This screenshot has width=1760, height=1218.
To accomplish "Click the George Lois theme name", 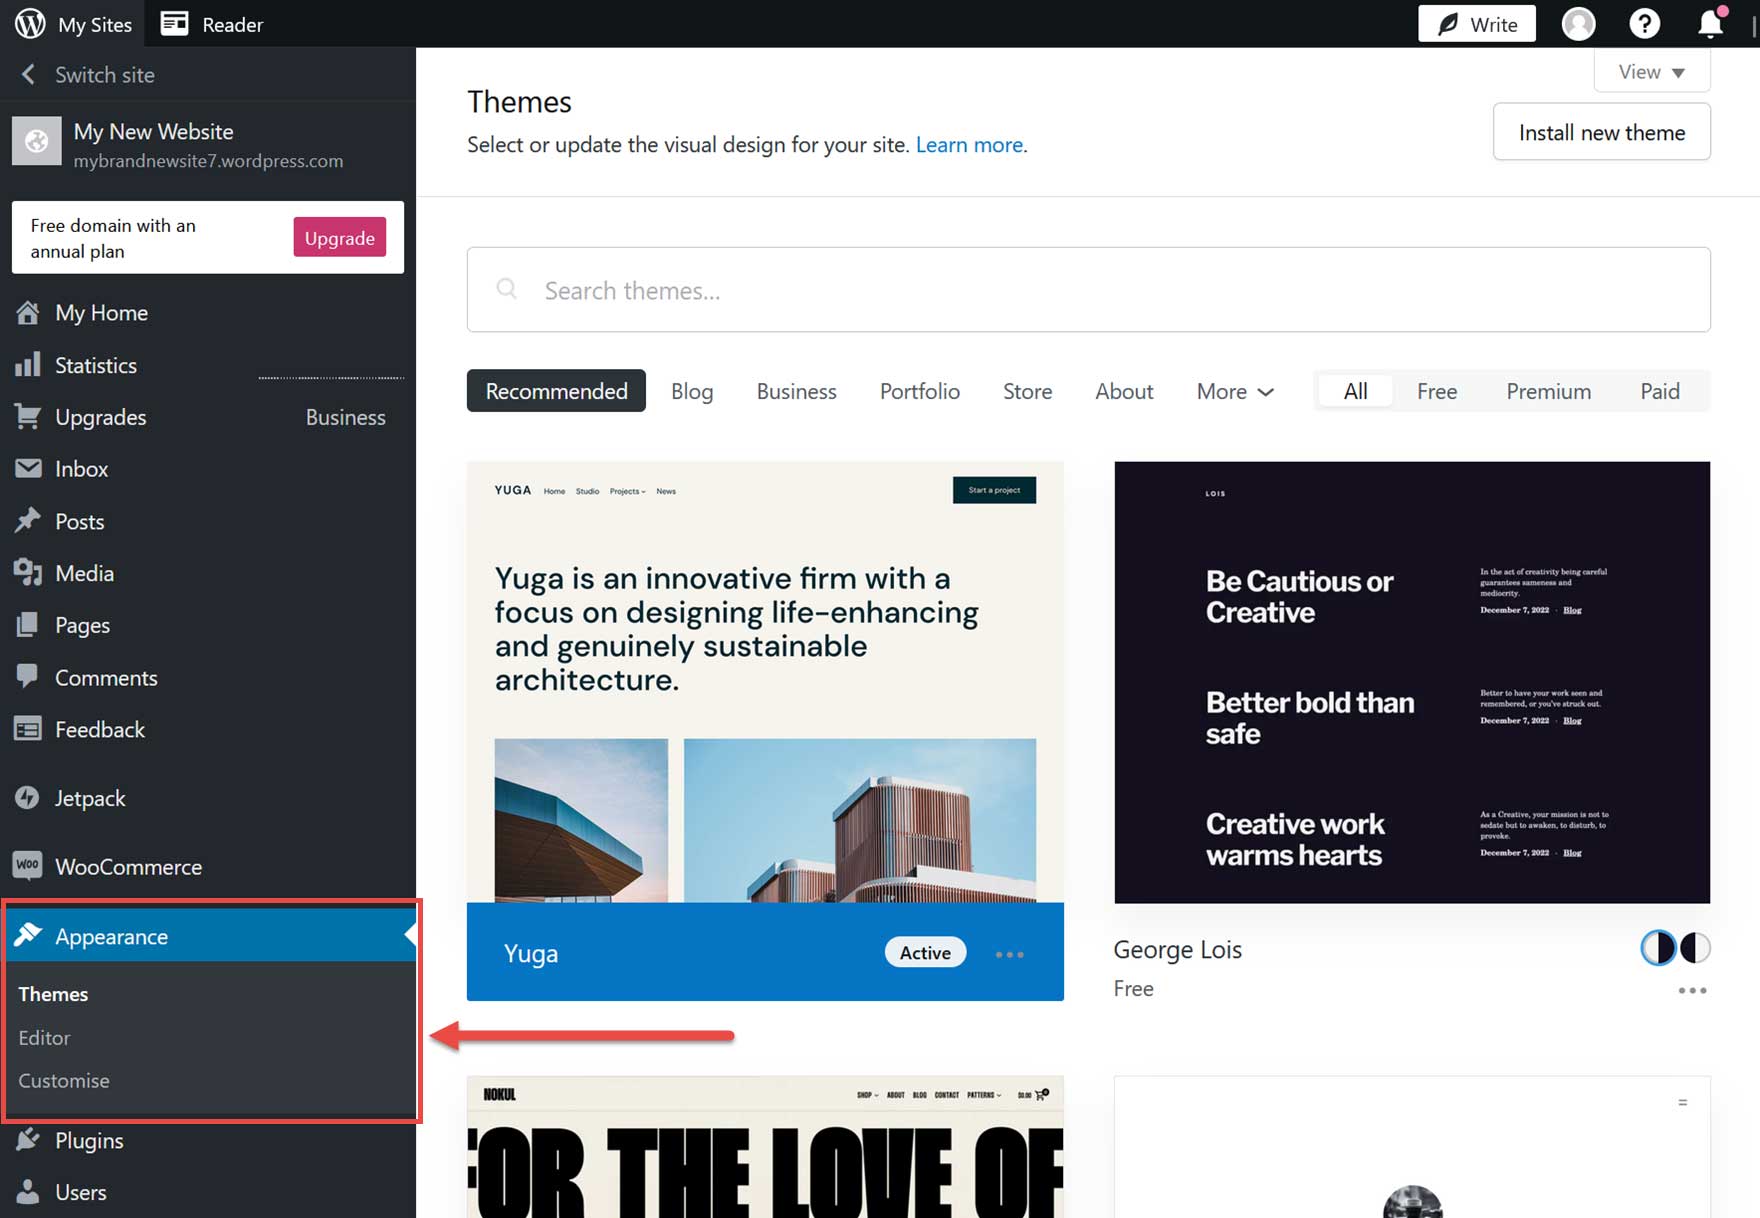I will [1177, 949].
